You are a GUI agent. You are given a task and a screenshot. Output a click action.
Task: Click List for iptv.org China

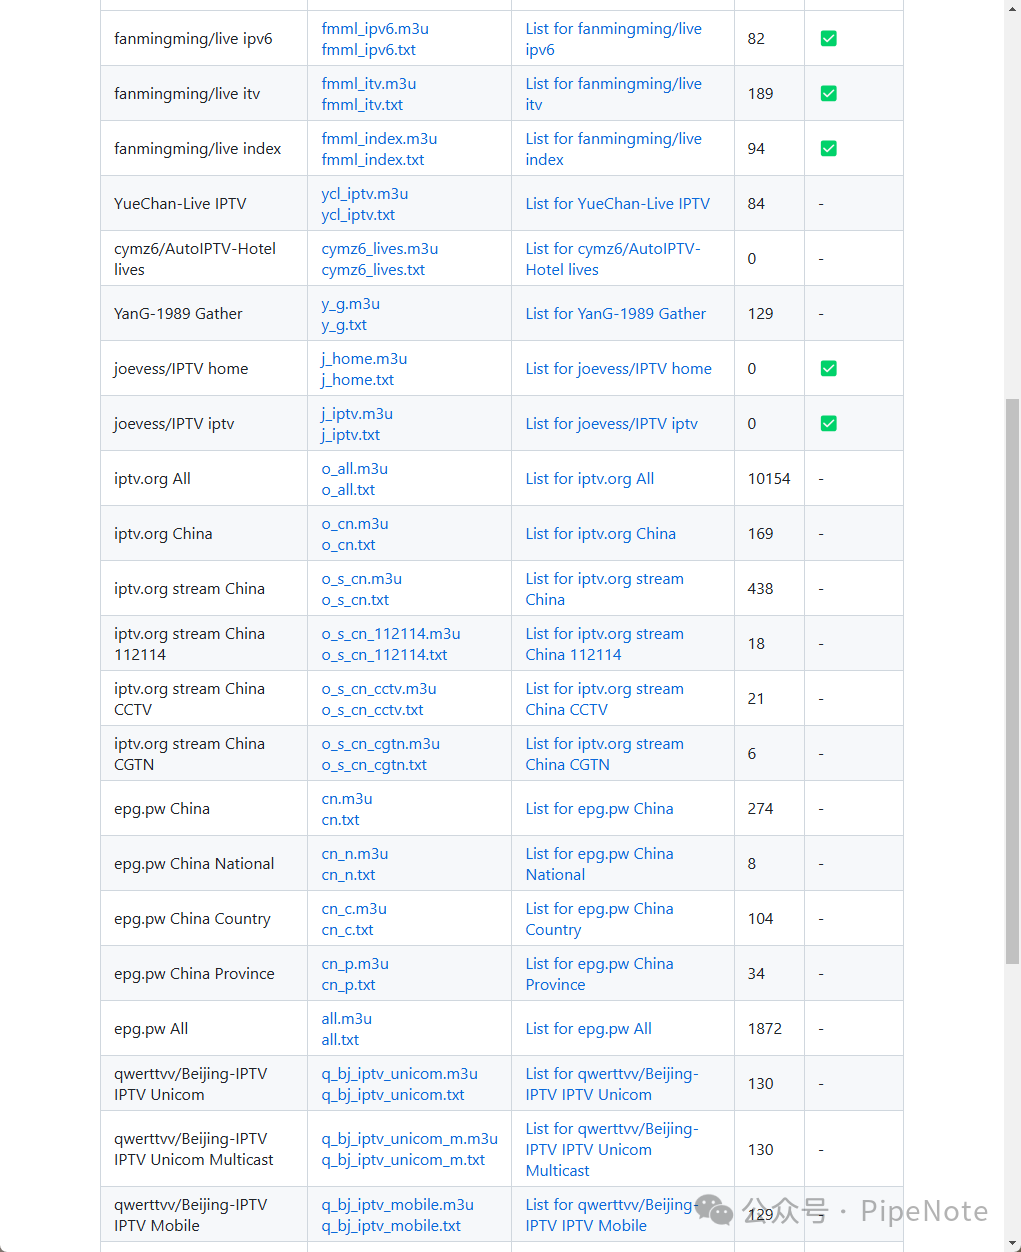tap(601, 533)
